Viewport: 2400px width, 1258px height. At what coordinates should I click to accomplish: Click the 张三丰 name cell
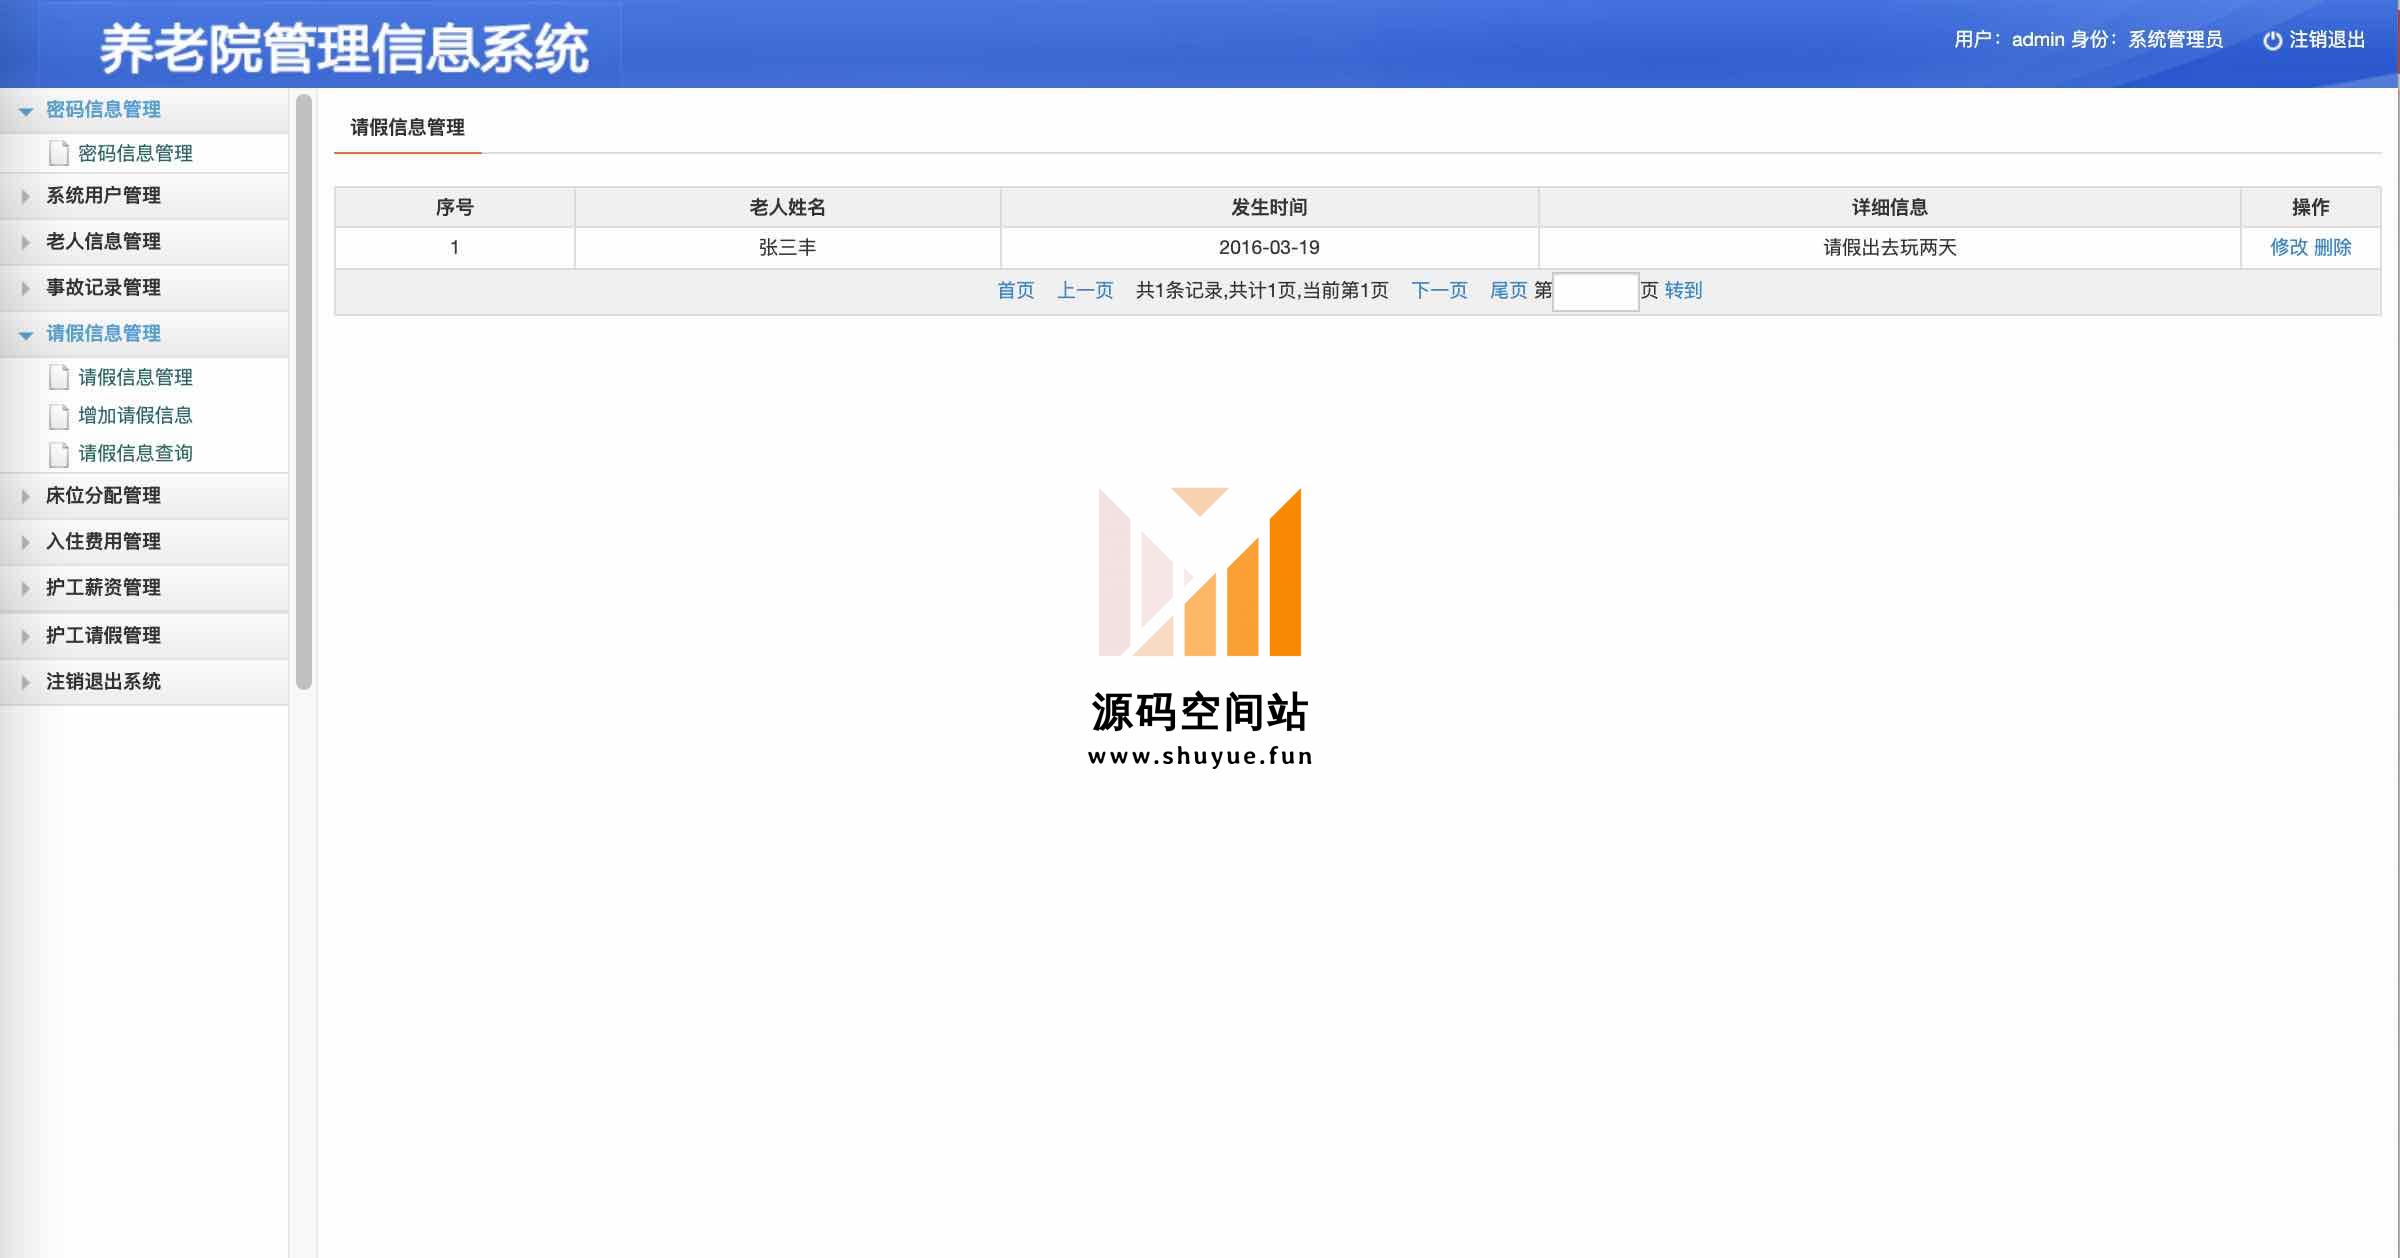click(788, 247)
